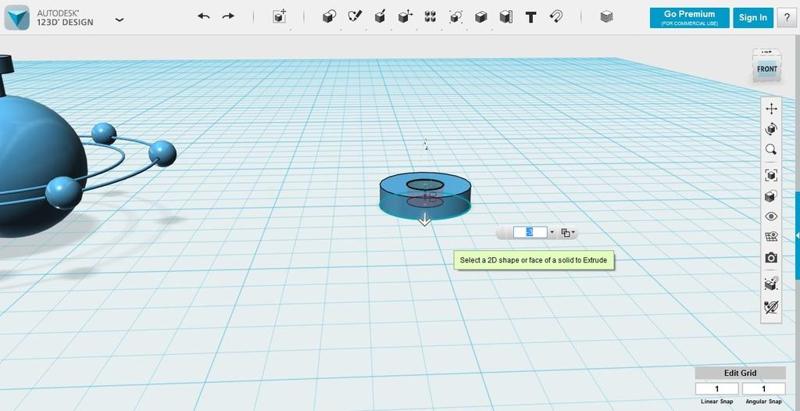This screenshot has width=800, height=411.
Task: Click the Snap magnet tool
Action: [x=557, y=17]
